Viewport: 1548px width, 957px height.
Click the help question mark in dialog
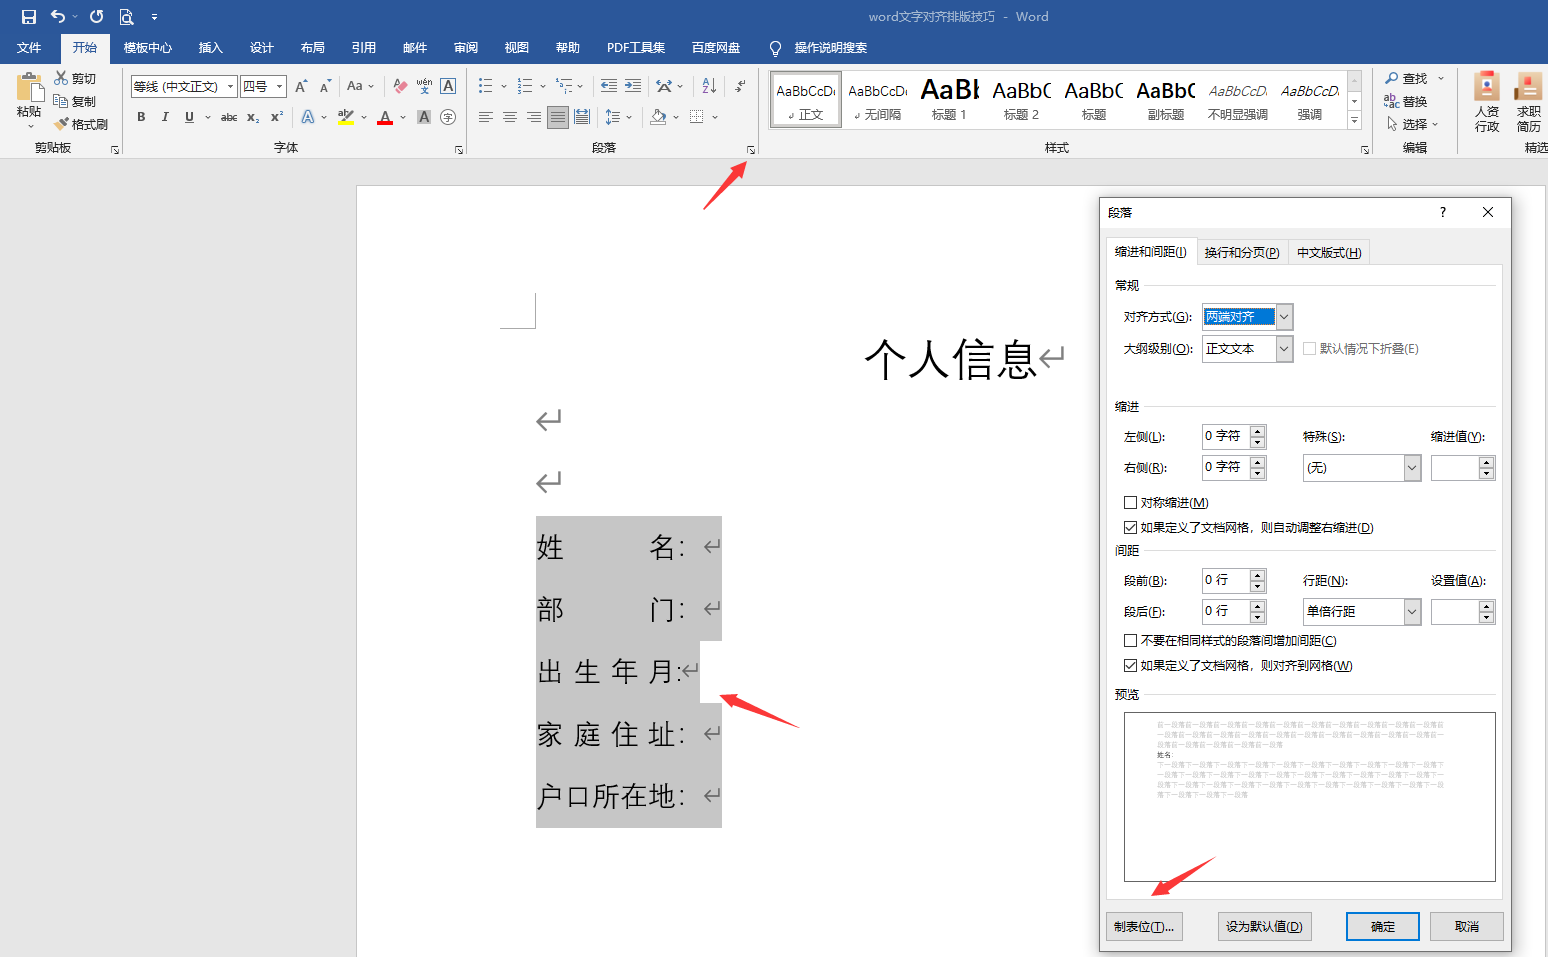tap(1442, 212)
